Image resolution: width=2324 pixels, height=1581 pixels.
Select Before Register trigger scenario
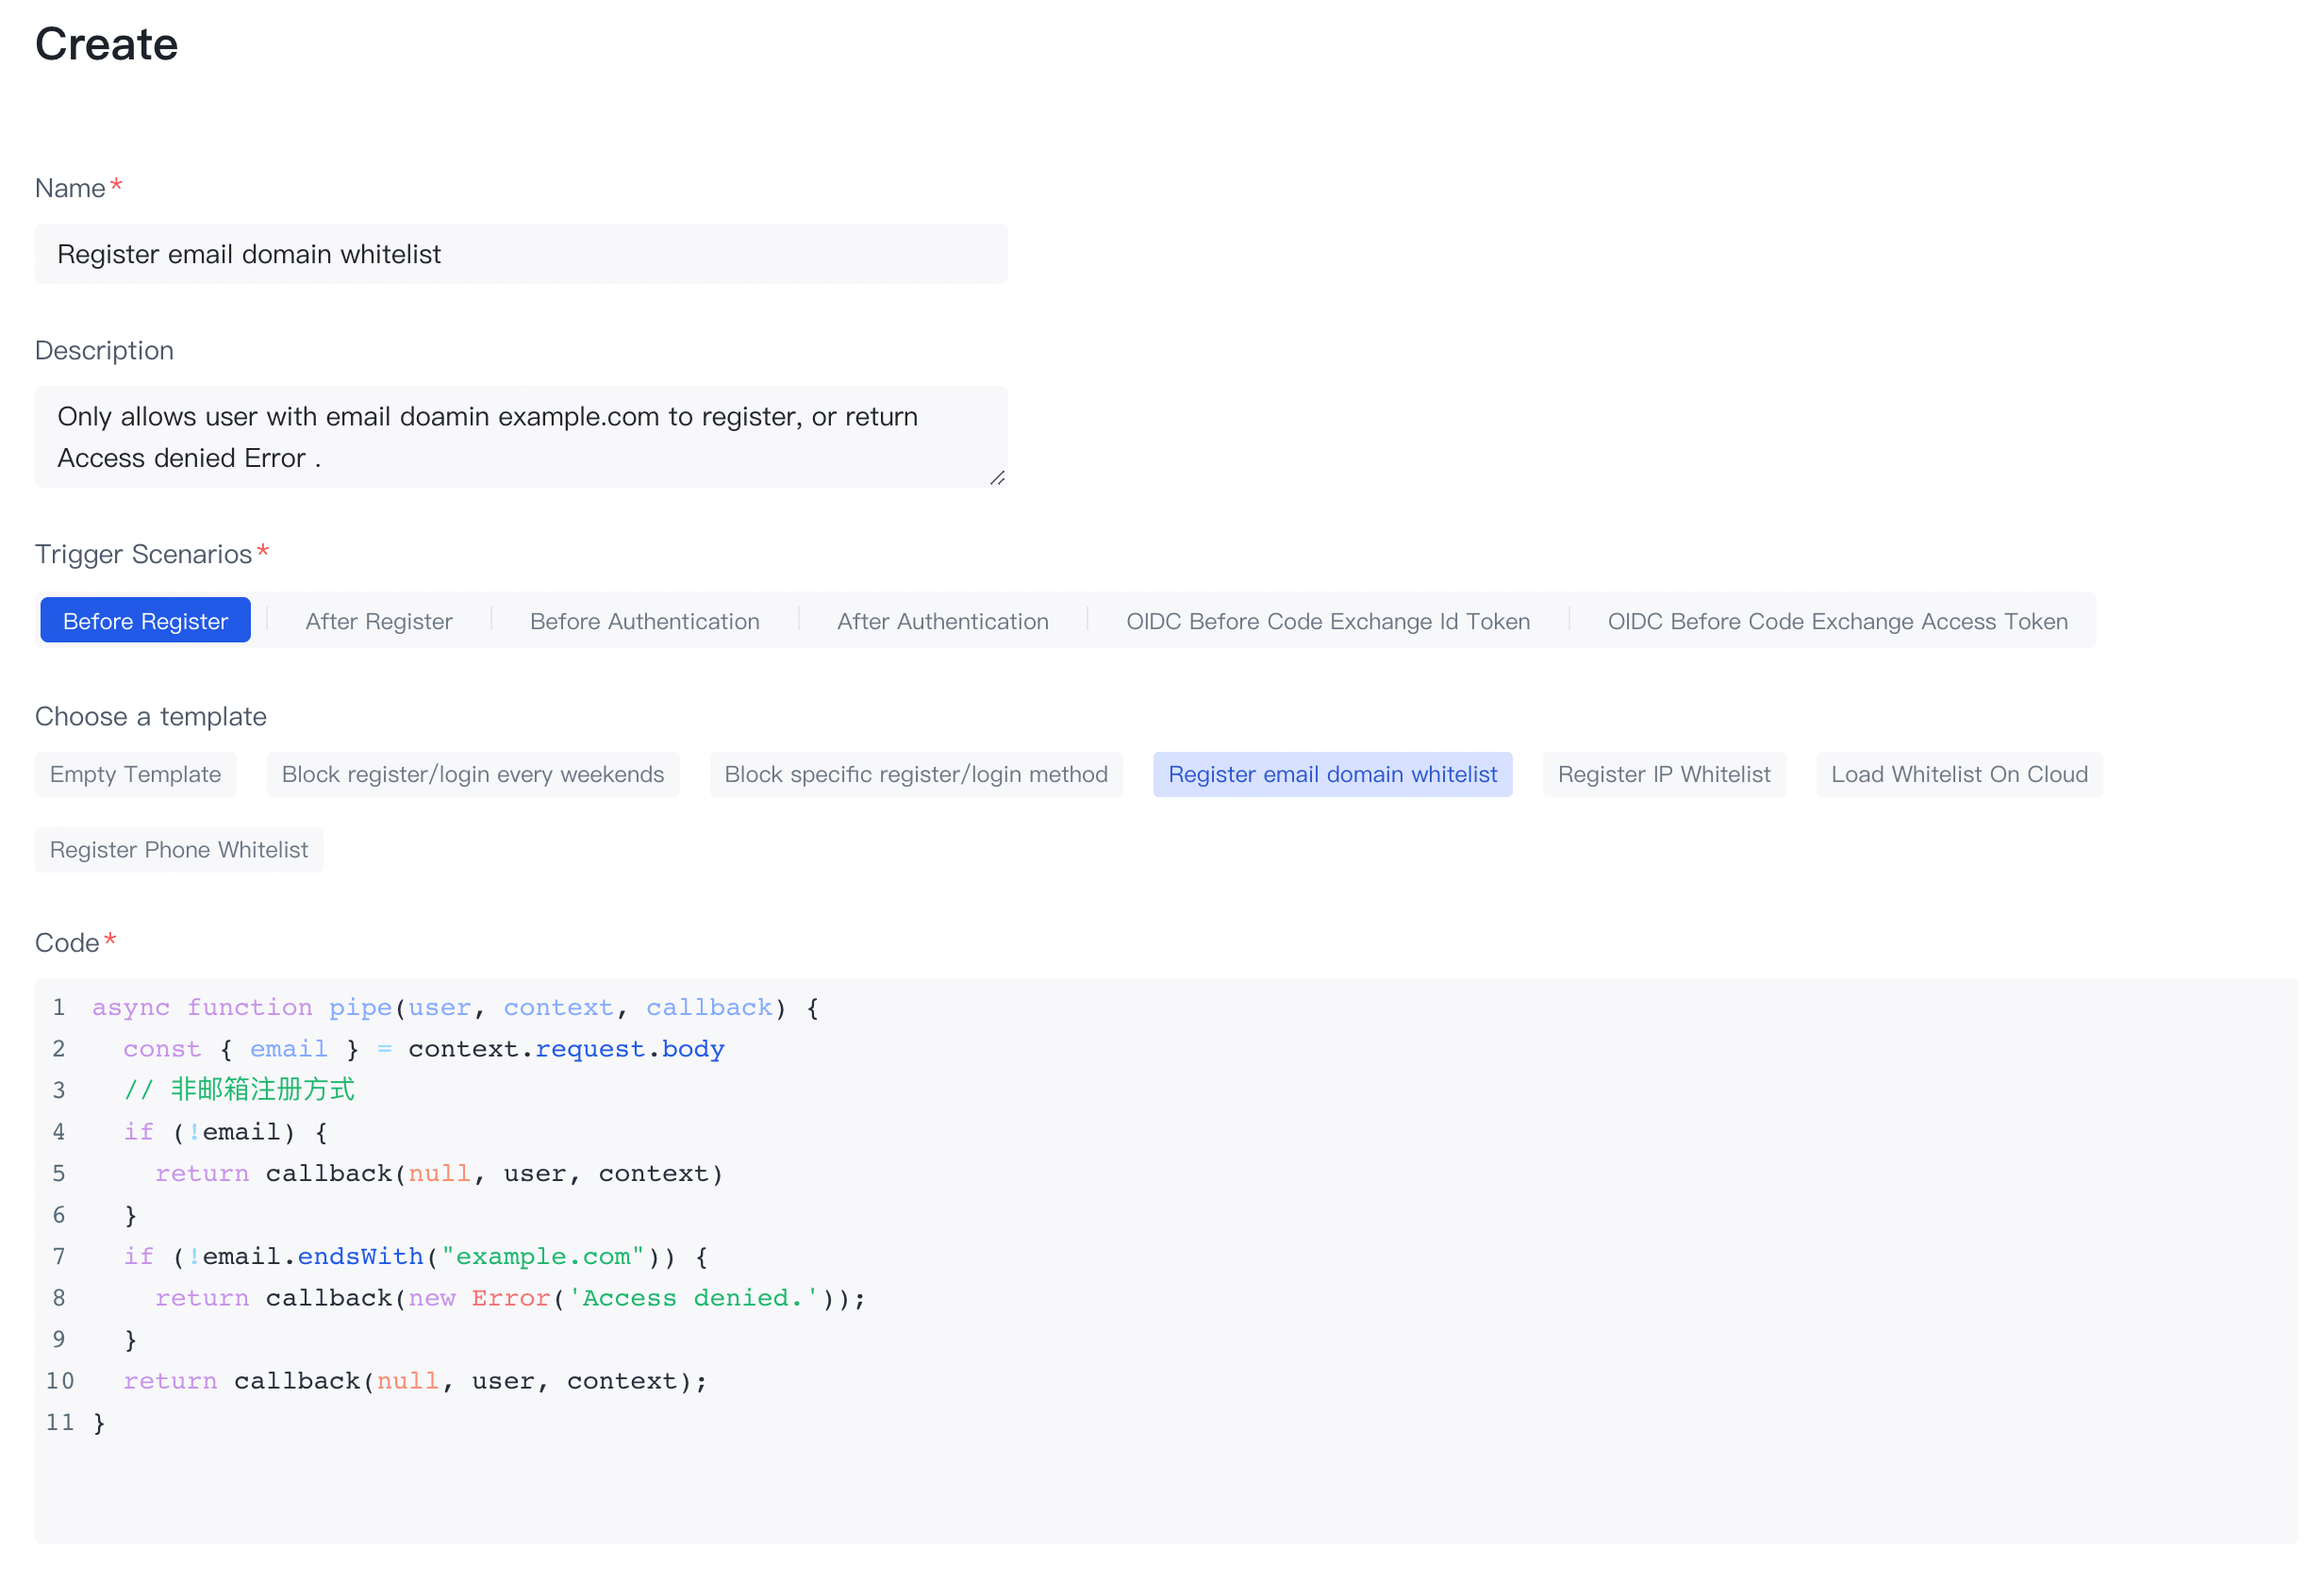145,621
